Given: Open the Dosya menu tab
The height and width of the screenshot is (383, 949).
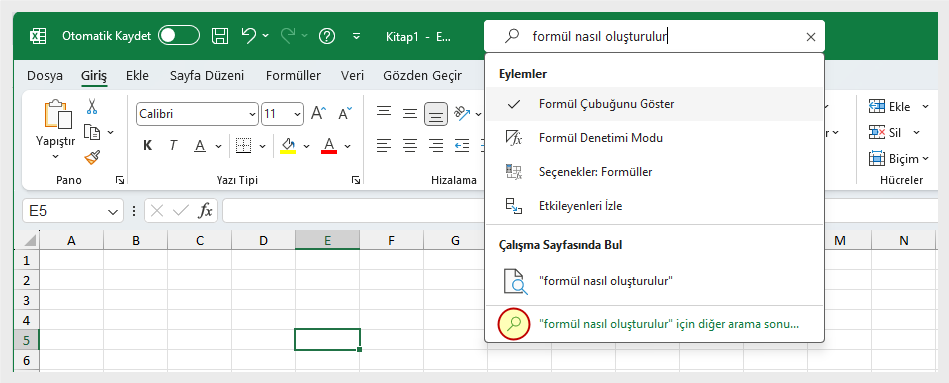Looking at the screenshot, I should click(45, 76).
